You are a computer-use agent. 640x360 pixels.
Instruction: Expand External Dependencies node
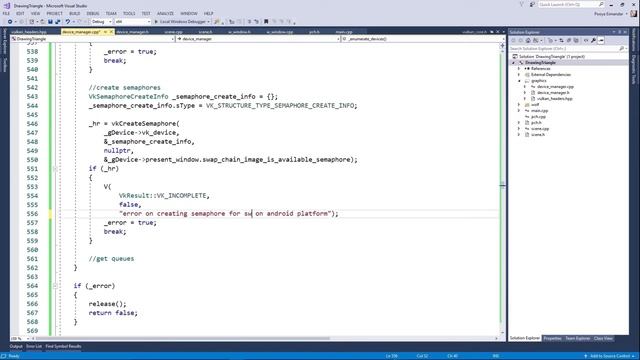pos(519,75)
